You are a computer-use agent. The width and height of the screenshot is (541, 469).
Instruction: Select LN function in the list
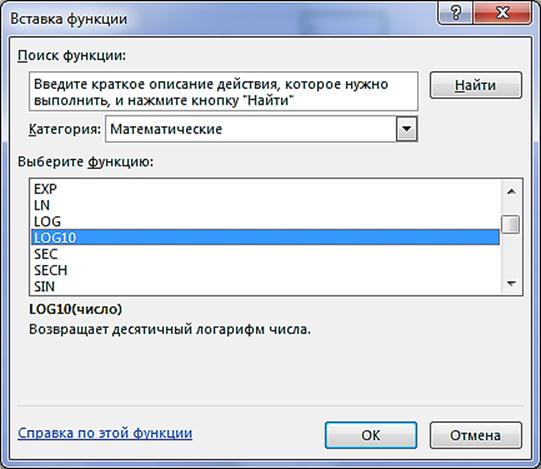pyautogui.click(x=265, y=205)
